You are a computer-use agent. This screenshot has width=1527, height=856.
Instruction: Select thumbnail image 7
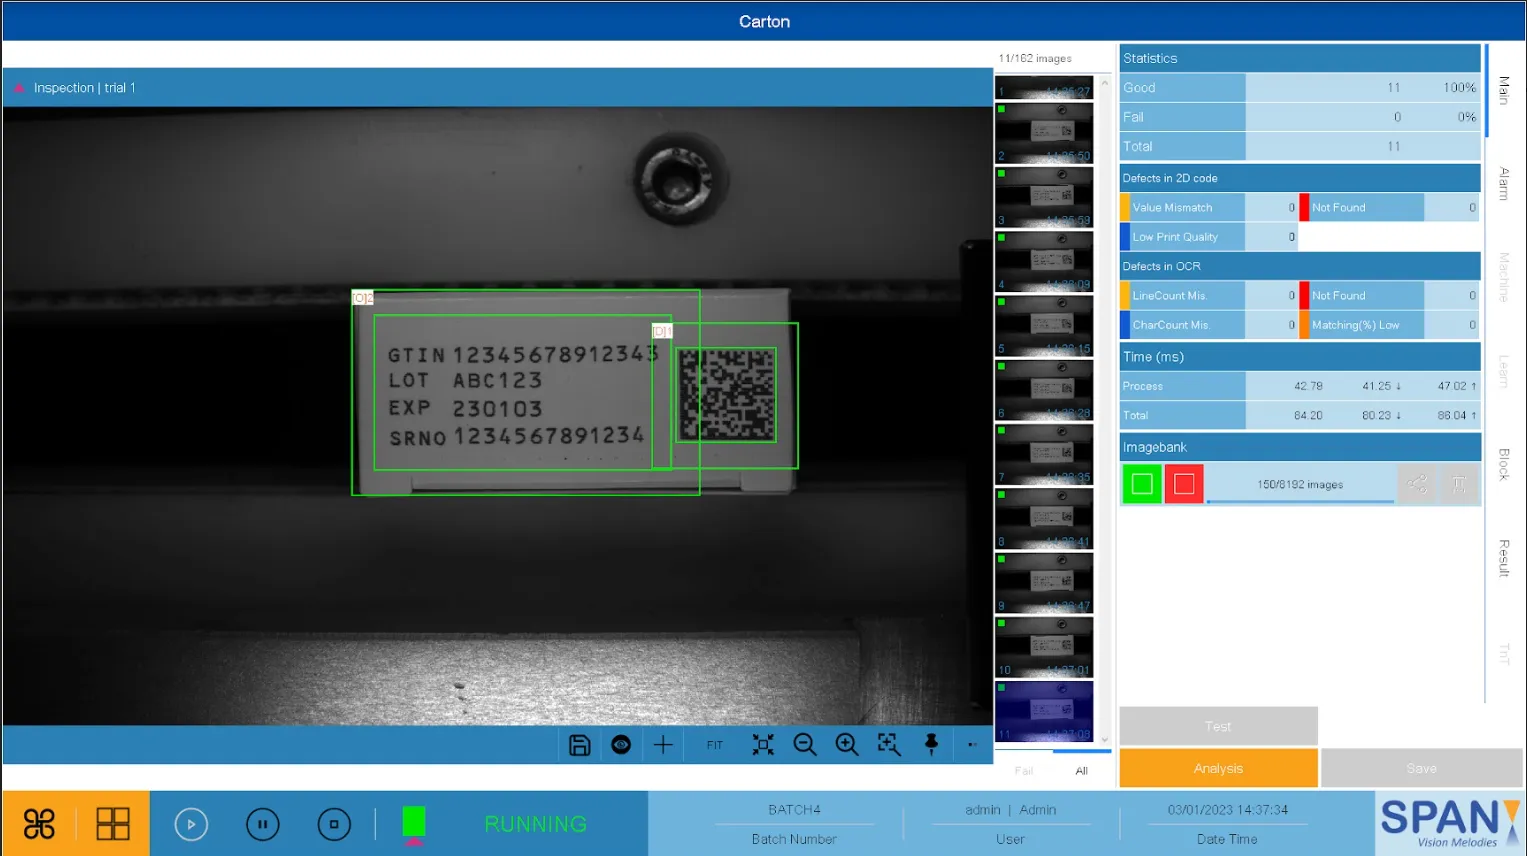point(1044,453)
